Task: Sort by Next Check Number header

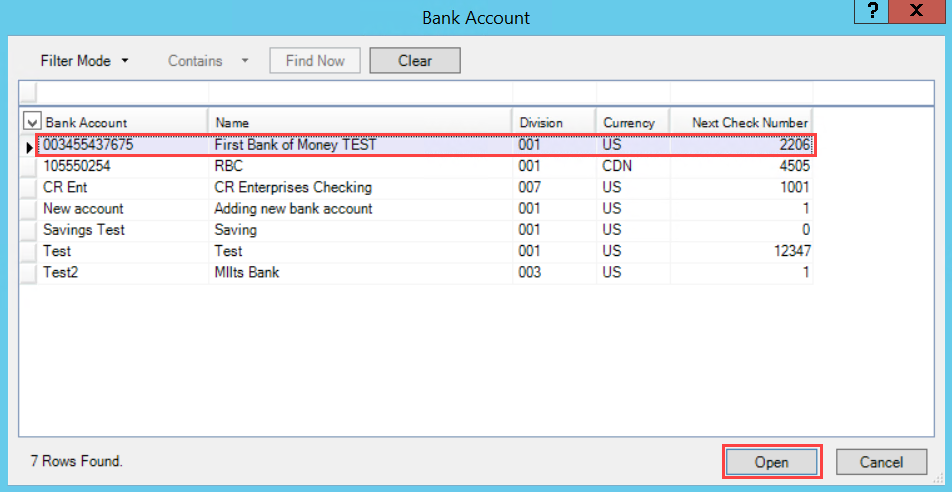Action: 742,123
